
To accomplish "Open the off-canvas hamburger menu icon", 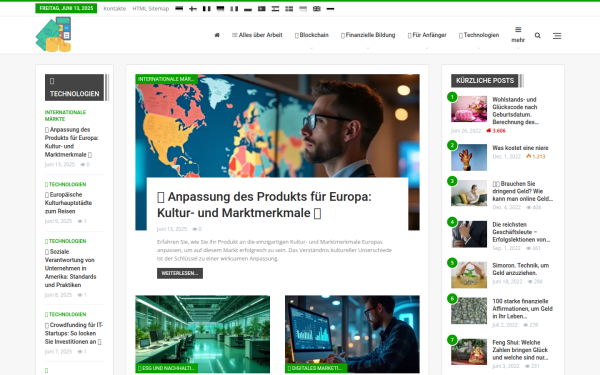I will click(x=557, y=36).
